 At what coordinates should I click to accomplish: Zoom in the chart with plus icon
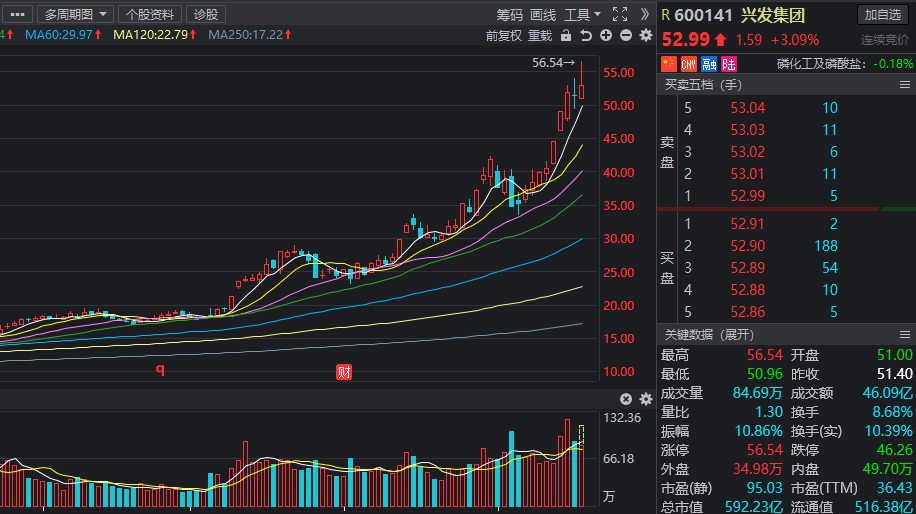pos(606,36)
